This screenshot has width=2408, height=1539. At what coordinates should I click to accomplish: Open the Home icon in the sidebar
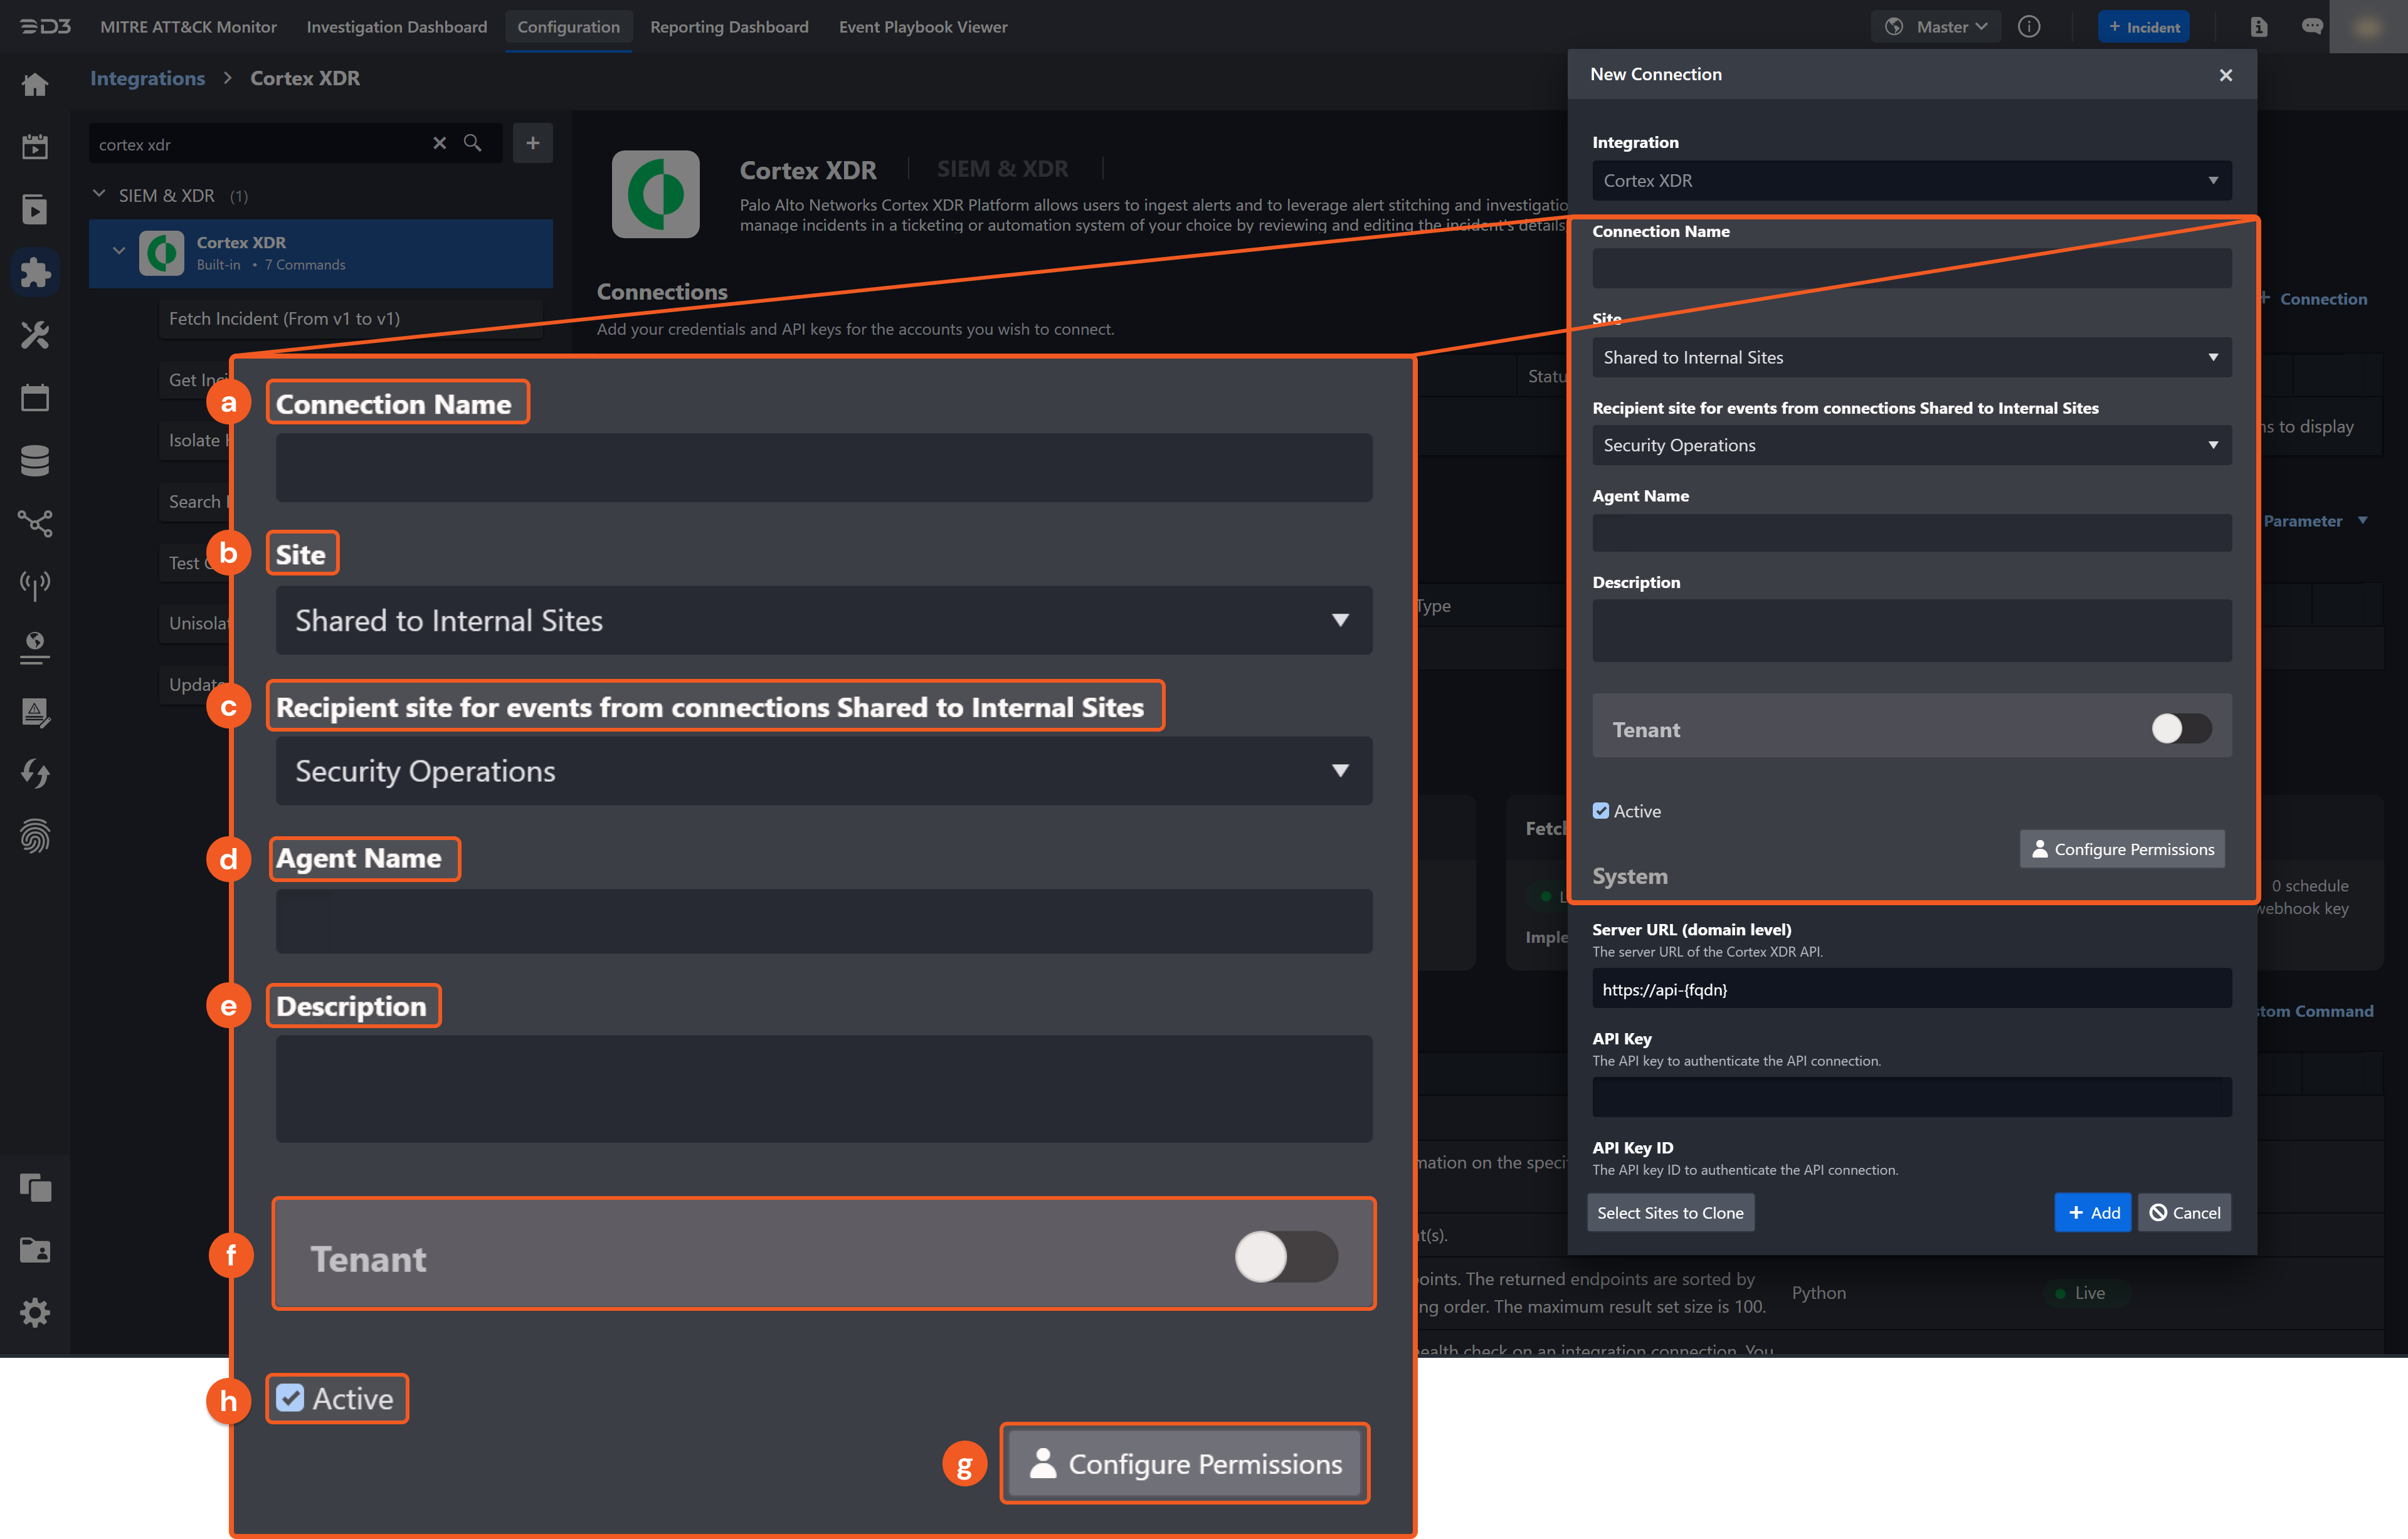click(35, 85)
